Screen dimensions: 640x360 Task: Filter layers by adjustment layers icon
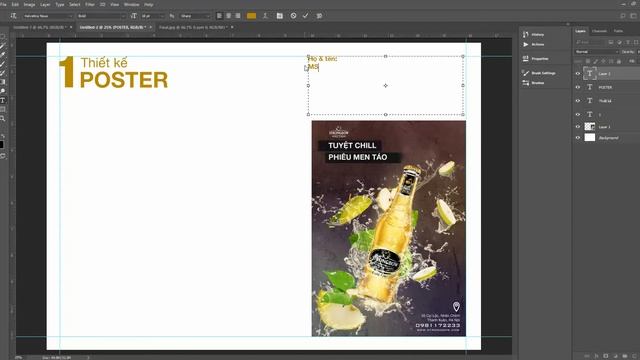(x=620, y=42)
